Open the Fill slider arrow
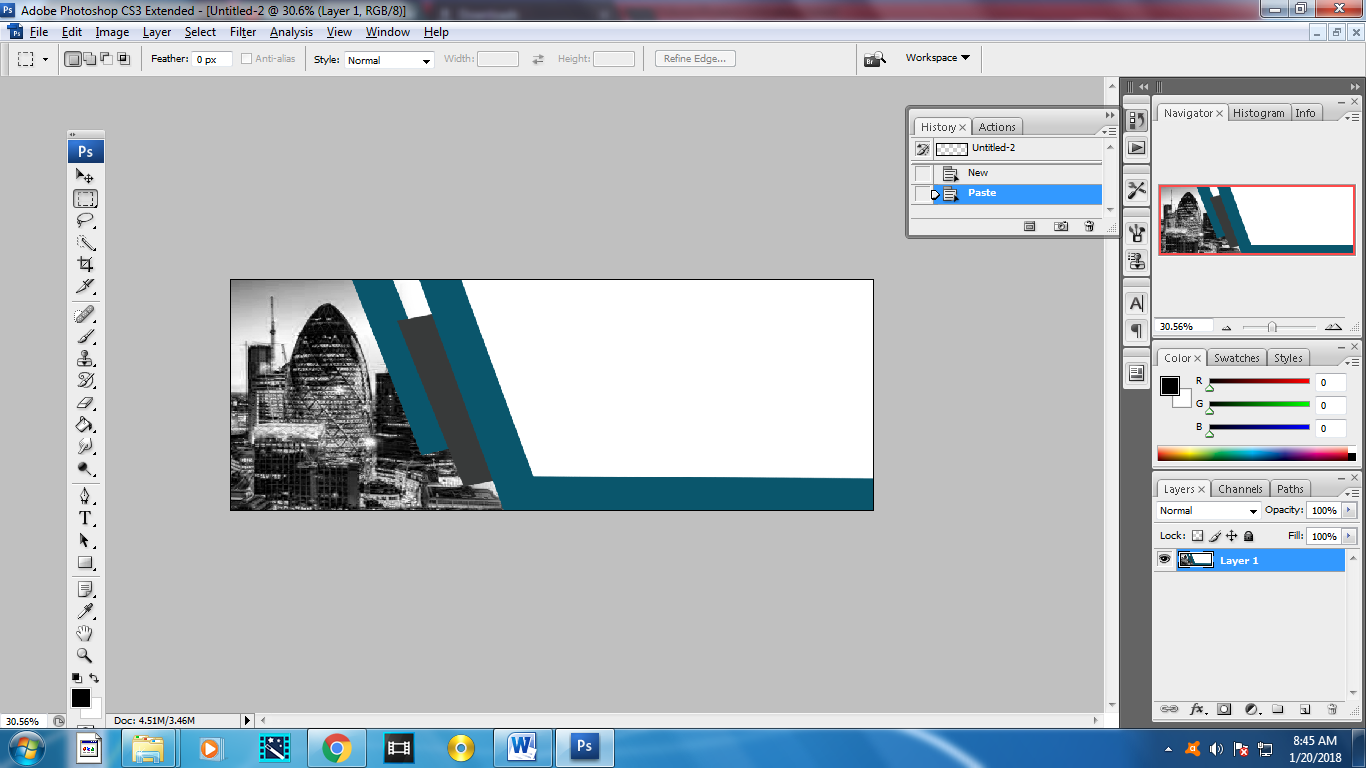The width and height of the screenshot is (1366, 768). 1349,537
